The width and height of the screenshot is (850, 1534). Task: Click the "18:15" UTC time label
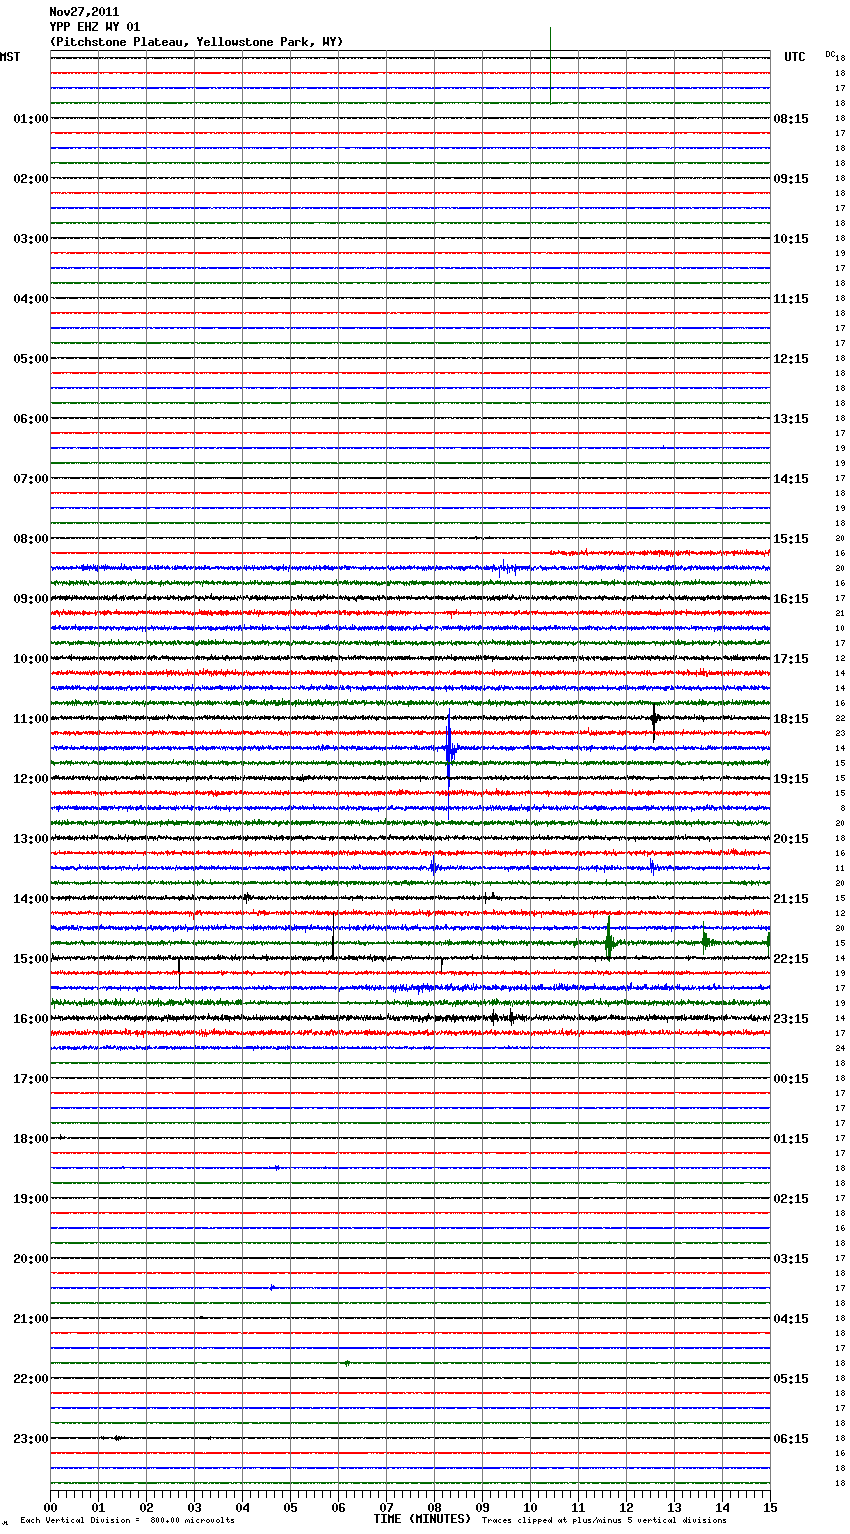point(791,719)
